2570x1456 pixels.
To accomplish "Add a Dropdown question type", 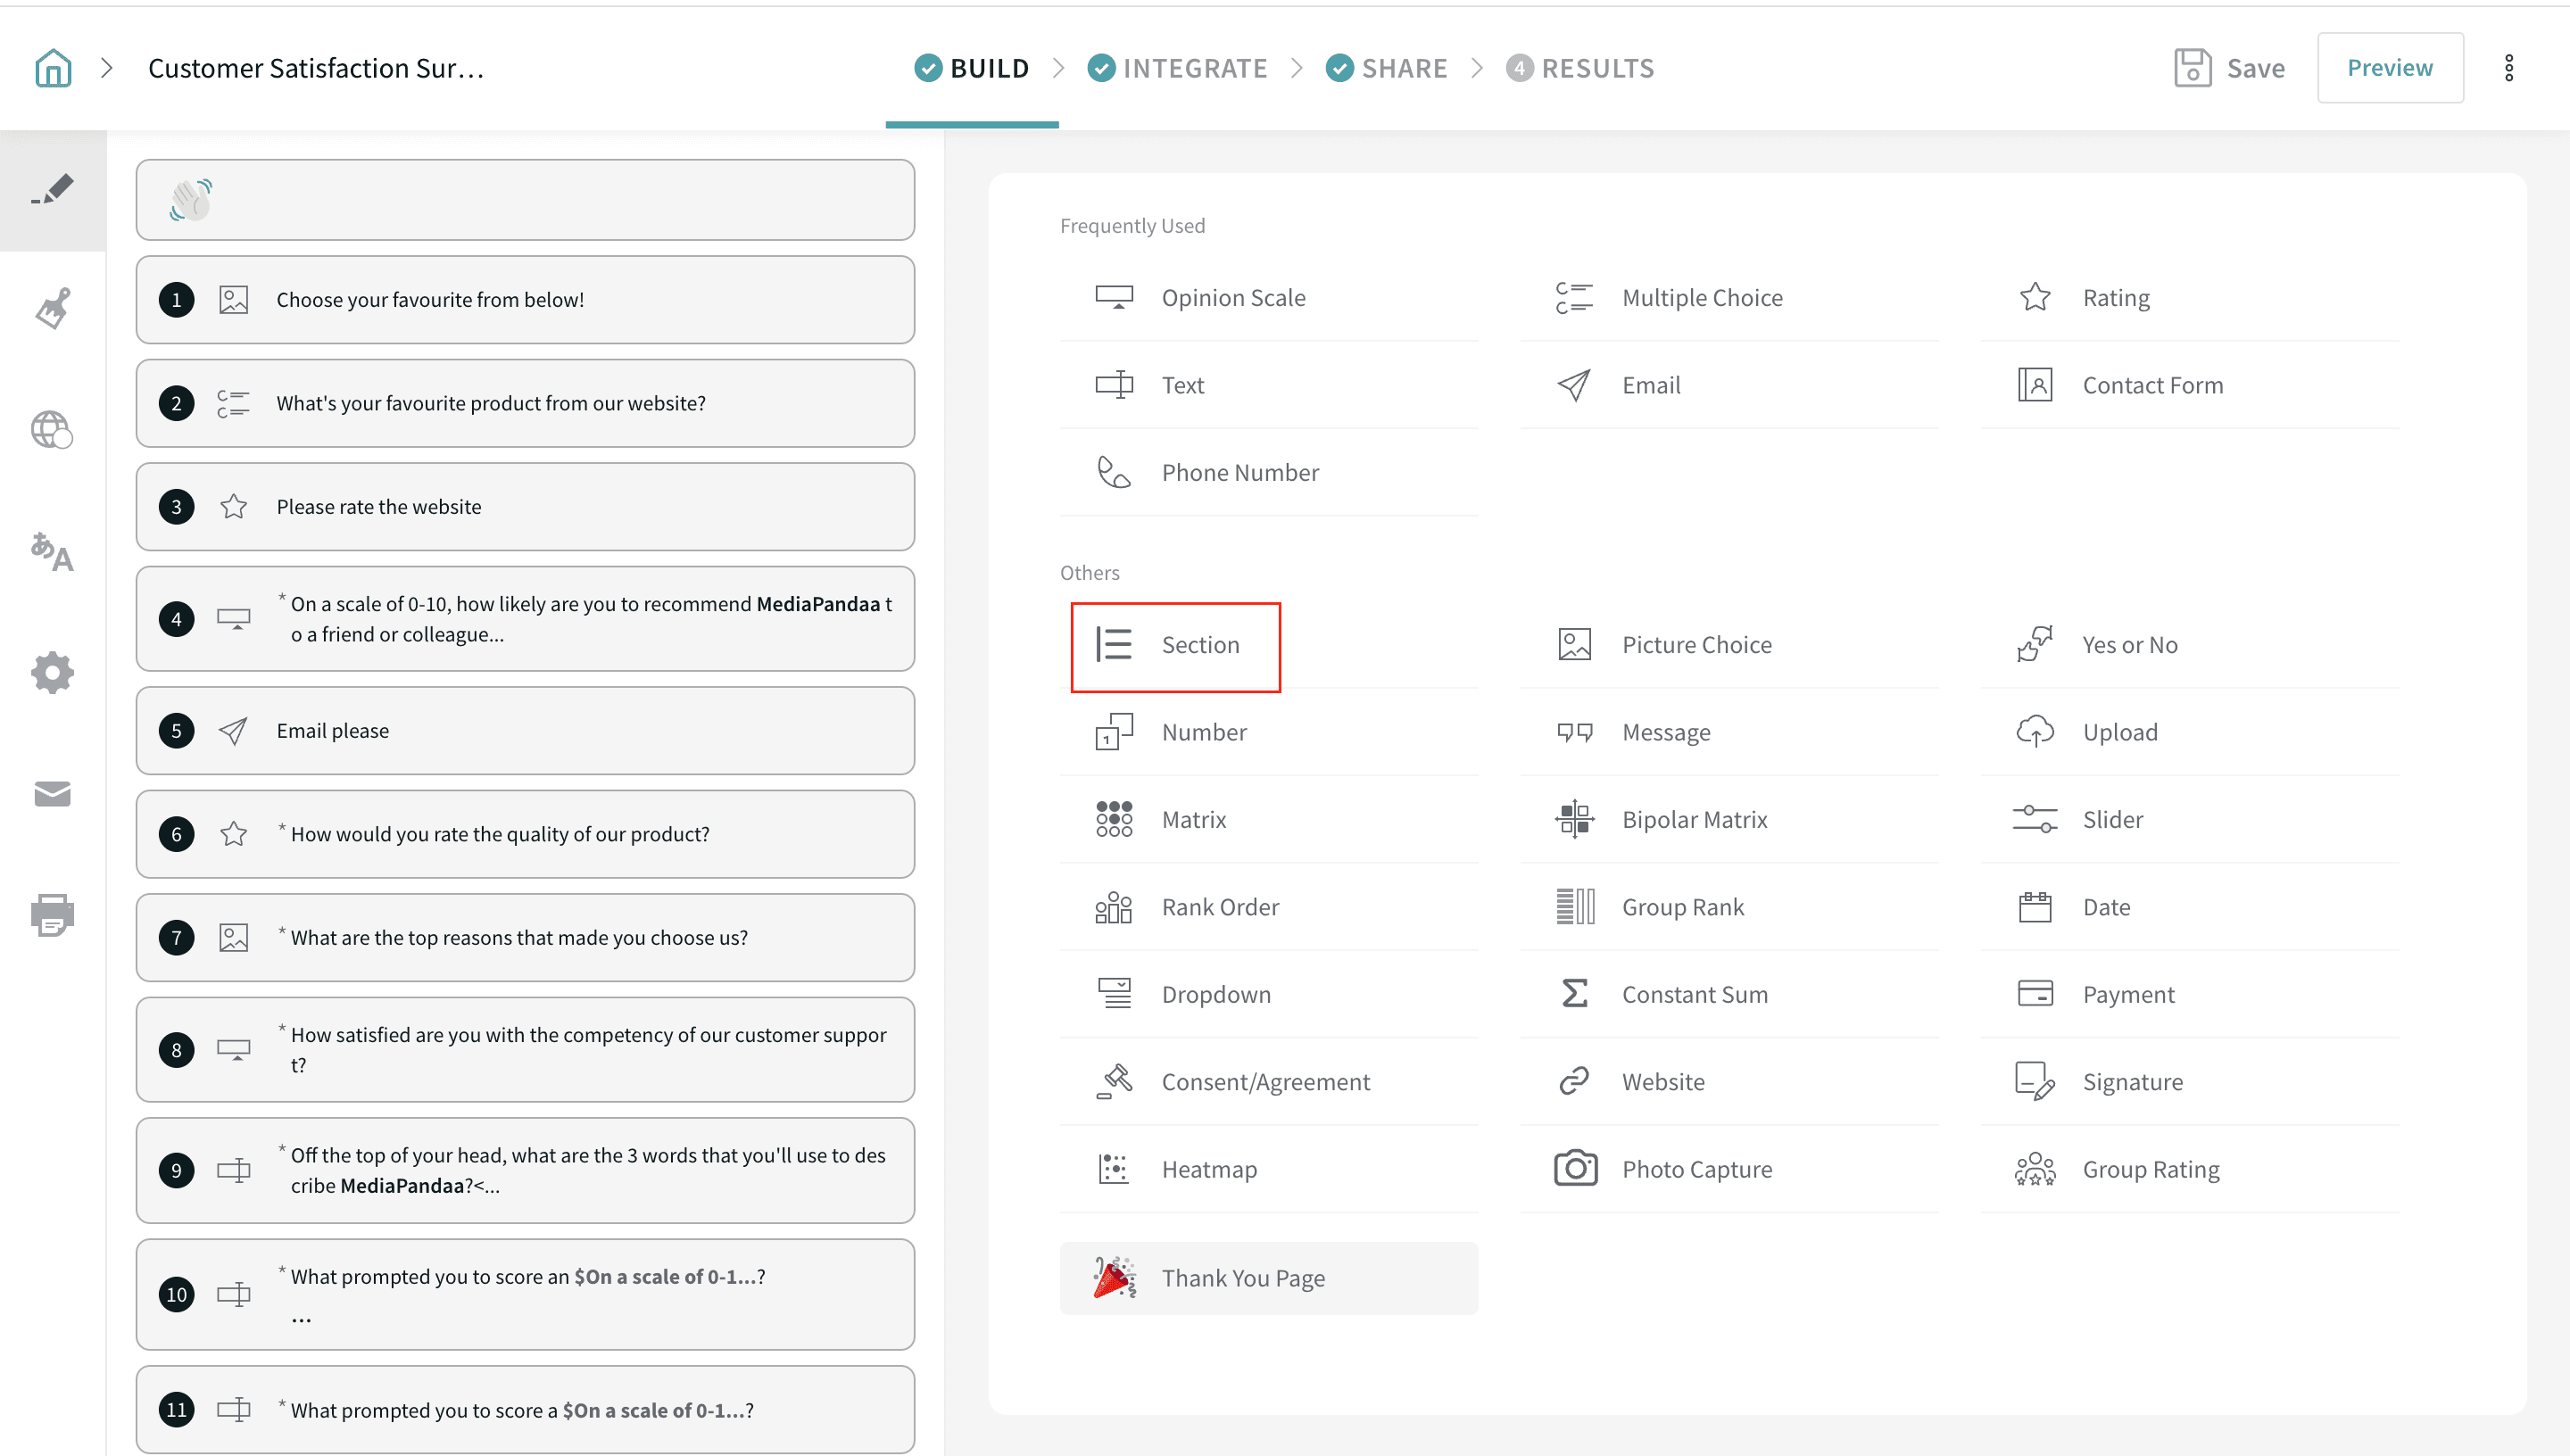I will 1215,994.
